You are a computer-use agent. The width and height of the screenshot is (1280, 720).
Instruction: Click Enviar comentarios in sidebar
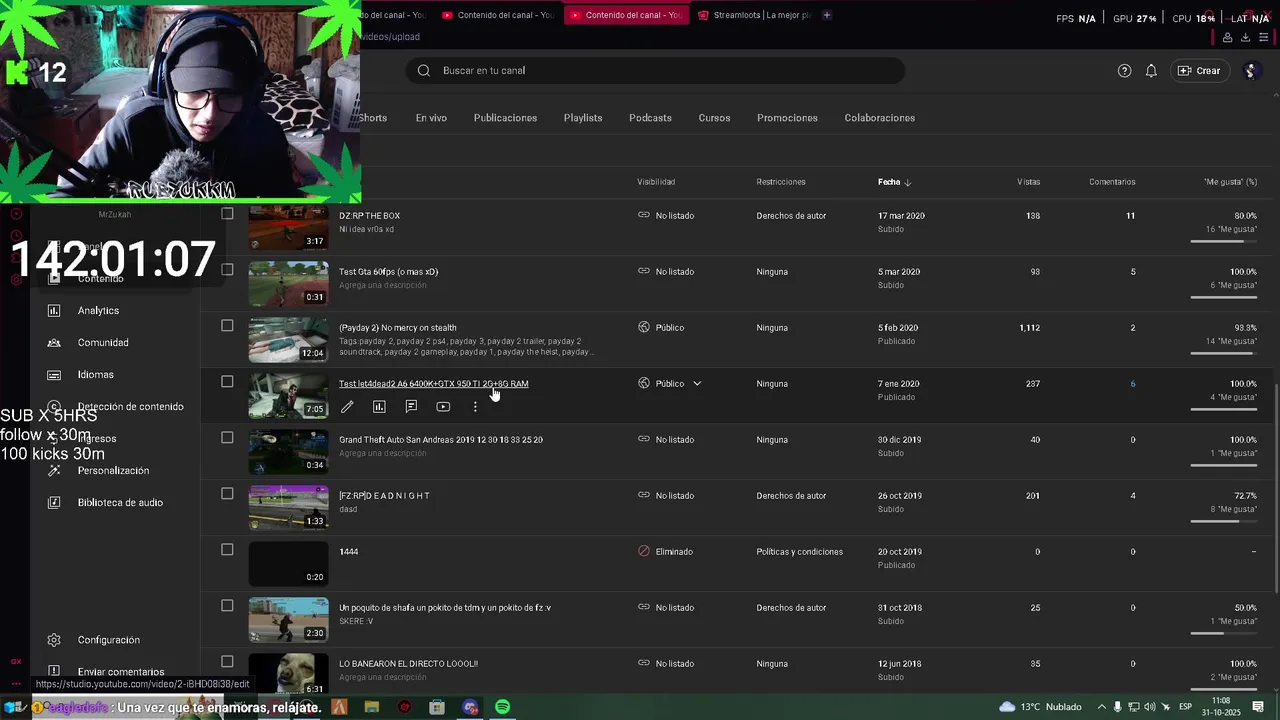pyautogui.click(x=121, y=672)
